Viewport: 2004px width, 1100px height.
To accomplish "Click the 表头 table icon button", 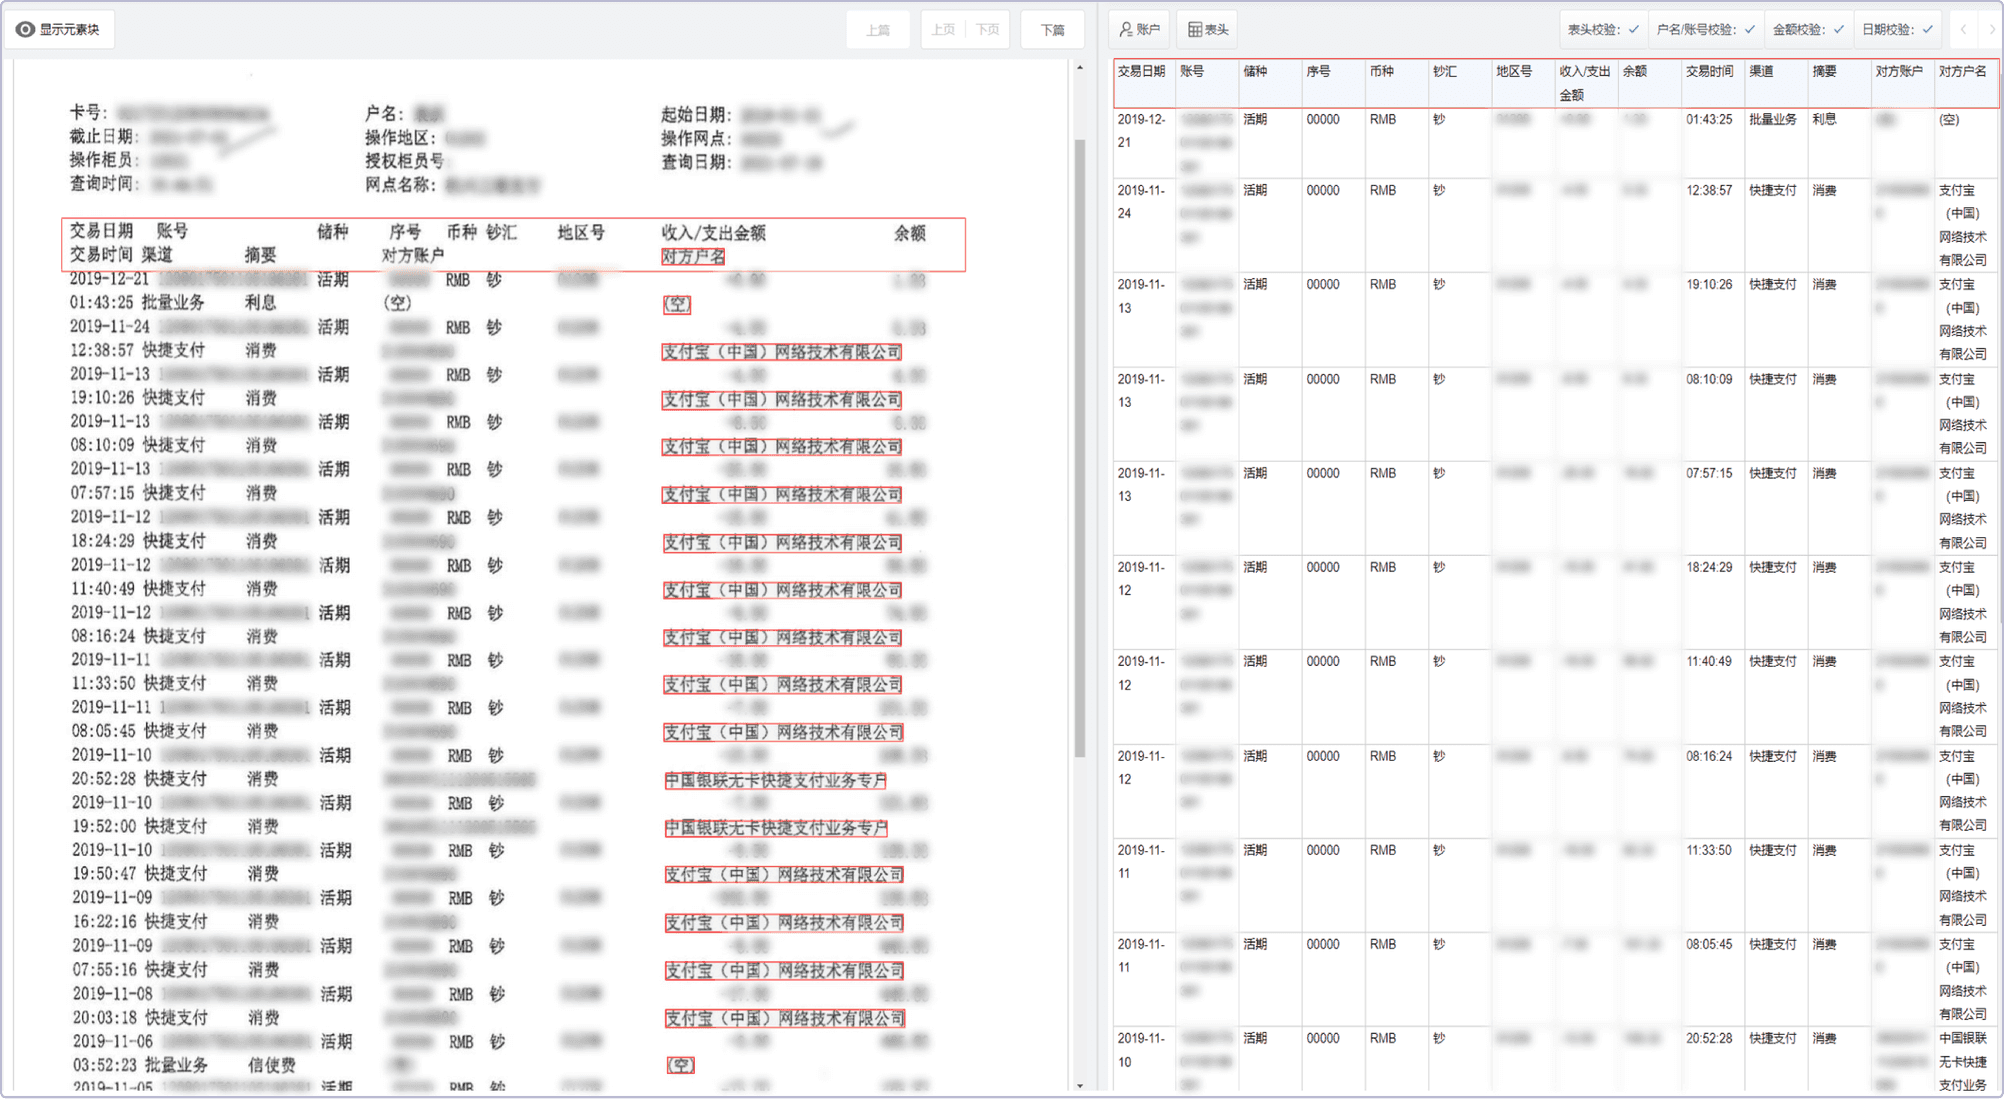I will (1207, 30).
